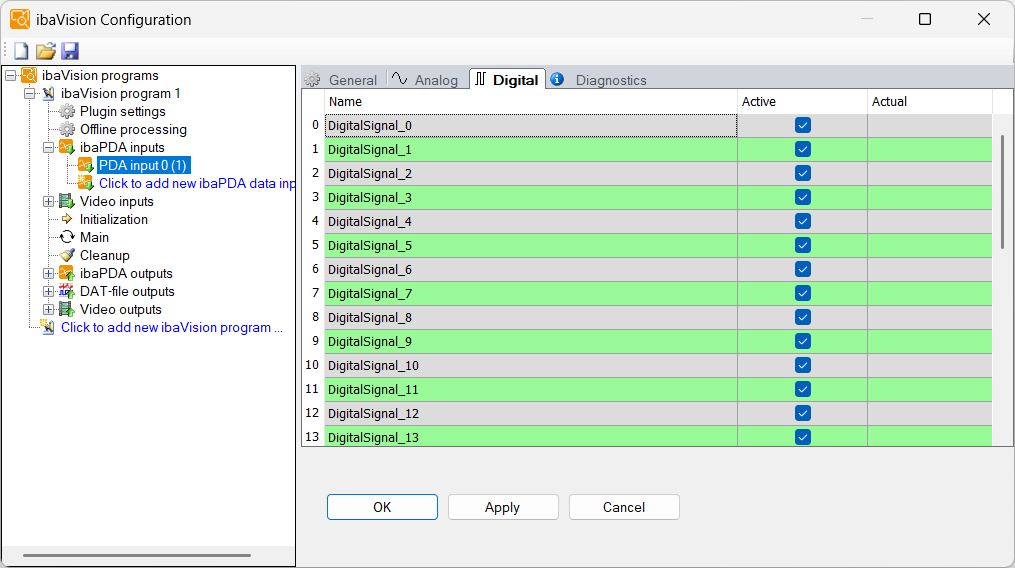Click the Plugin settings gear icon

(x=67, y=111)
